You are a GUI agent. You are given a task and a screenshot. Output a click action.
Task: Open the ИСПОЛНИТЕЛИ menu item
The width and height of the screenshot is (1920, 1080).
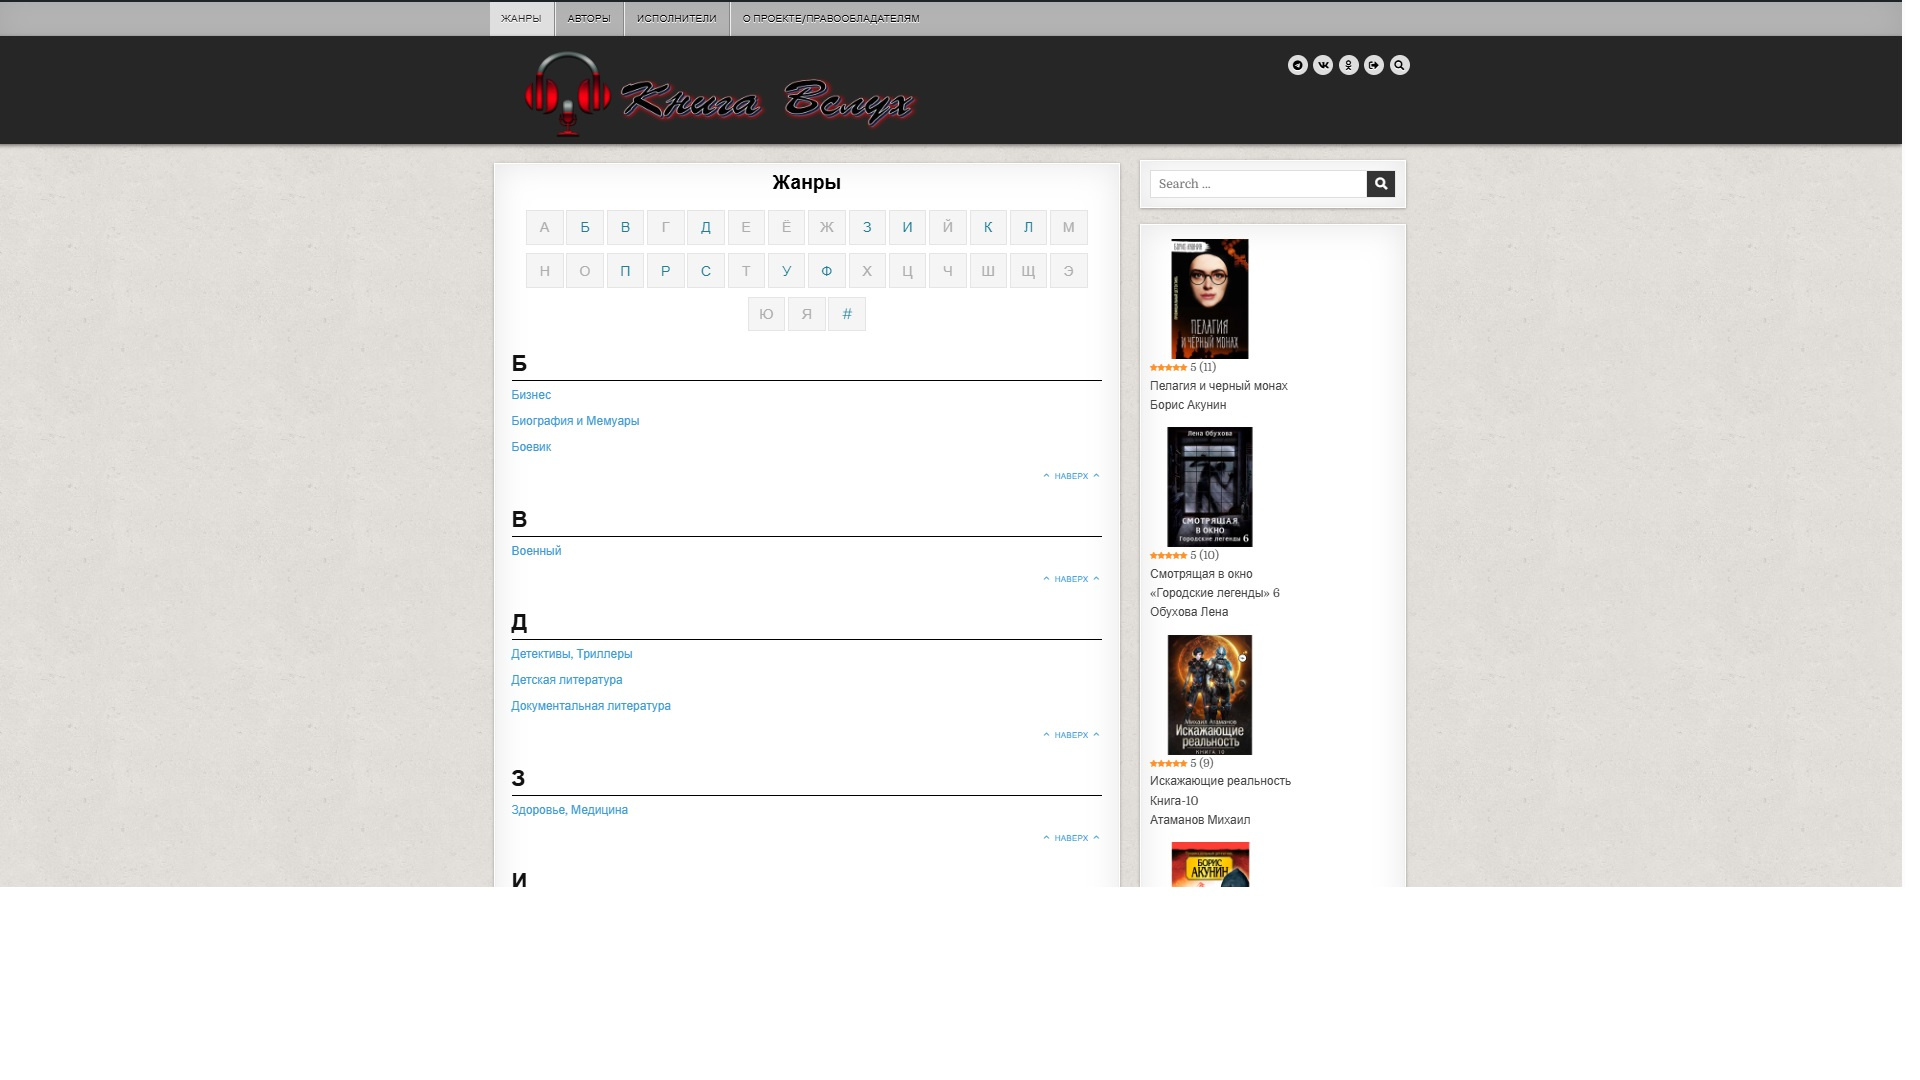click(x=677, y=18)
